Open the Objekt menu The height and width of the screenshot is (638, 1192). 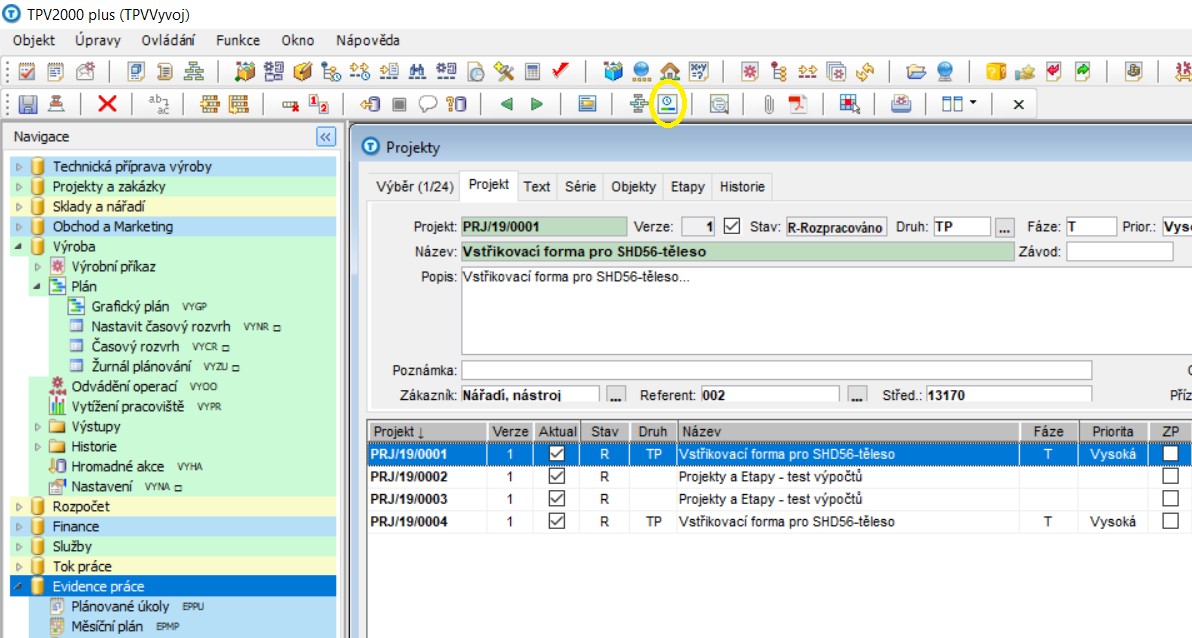pyautogui.click(x=33, y=40)
